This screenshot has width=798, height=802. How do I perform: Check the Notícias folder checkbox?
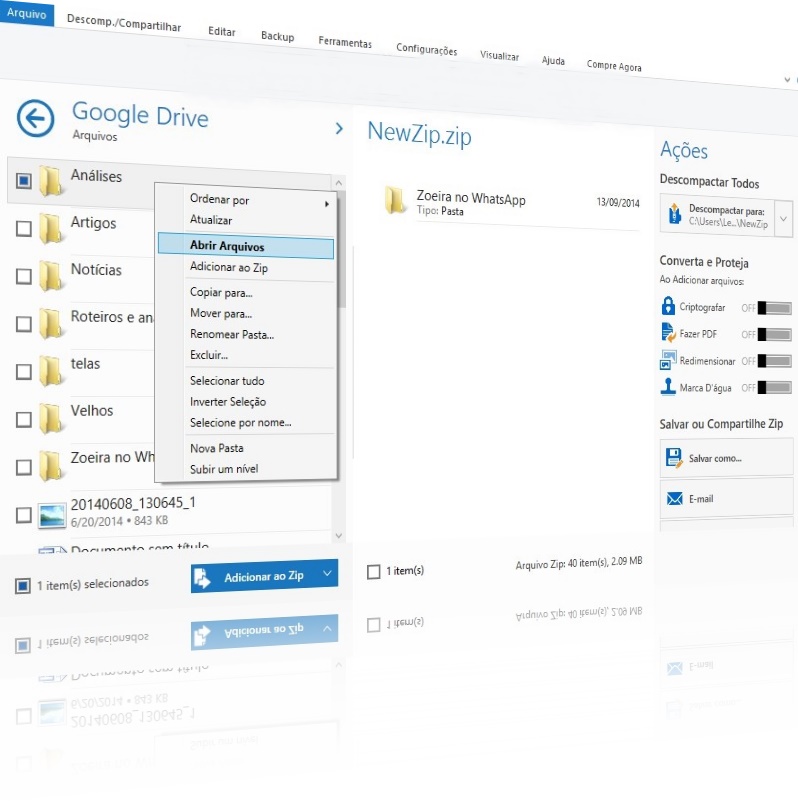point(24,276)
